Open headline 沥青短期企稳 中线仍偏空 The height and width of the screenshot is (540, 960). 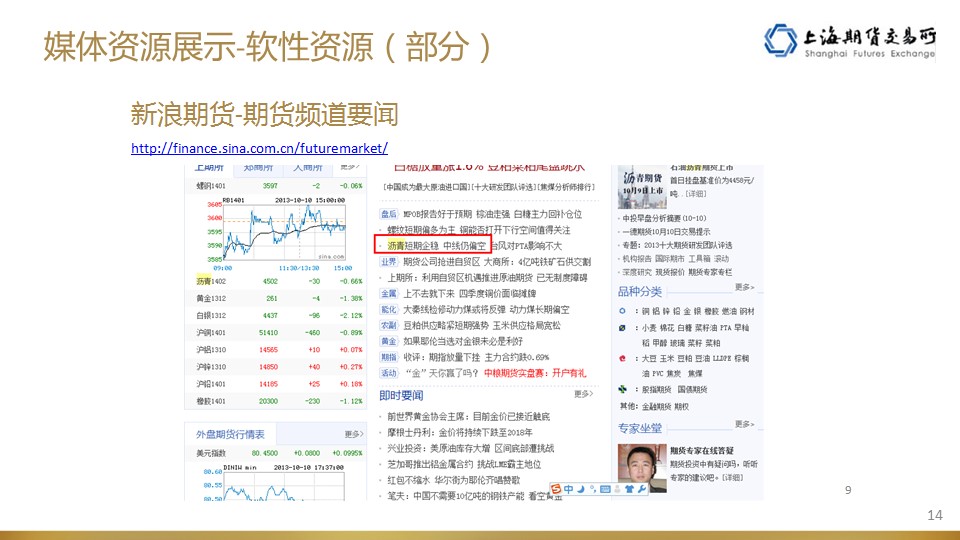[437, 246]
